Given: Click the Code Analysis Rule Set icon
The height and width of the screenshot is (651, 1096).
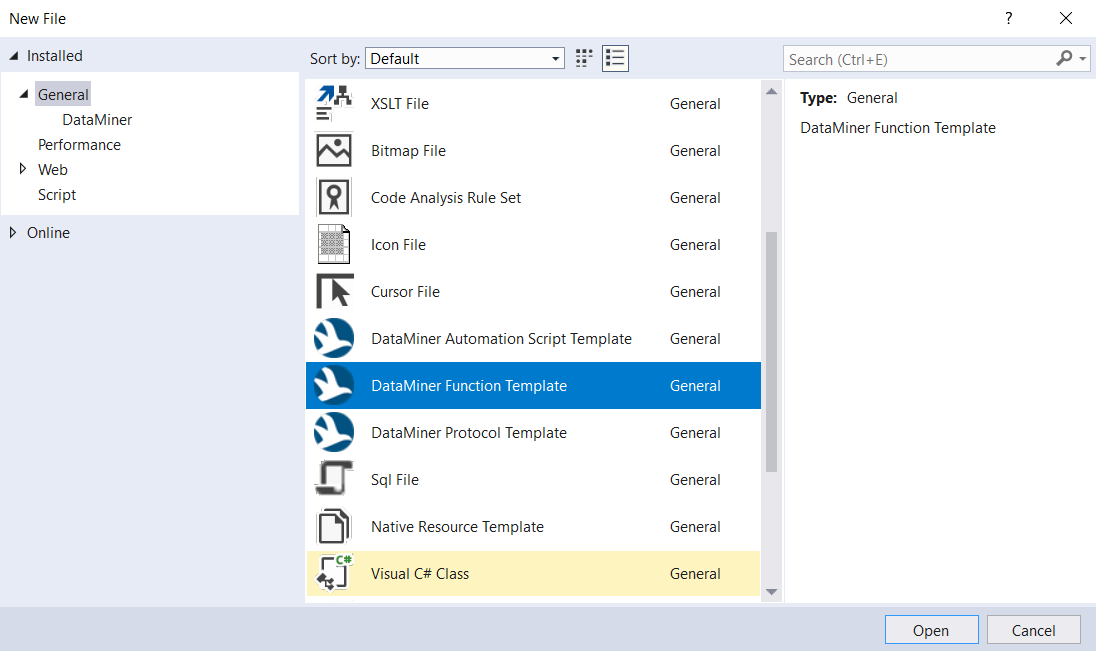Looking at the screenshot, I should point(333,197).
